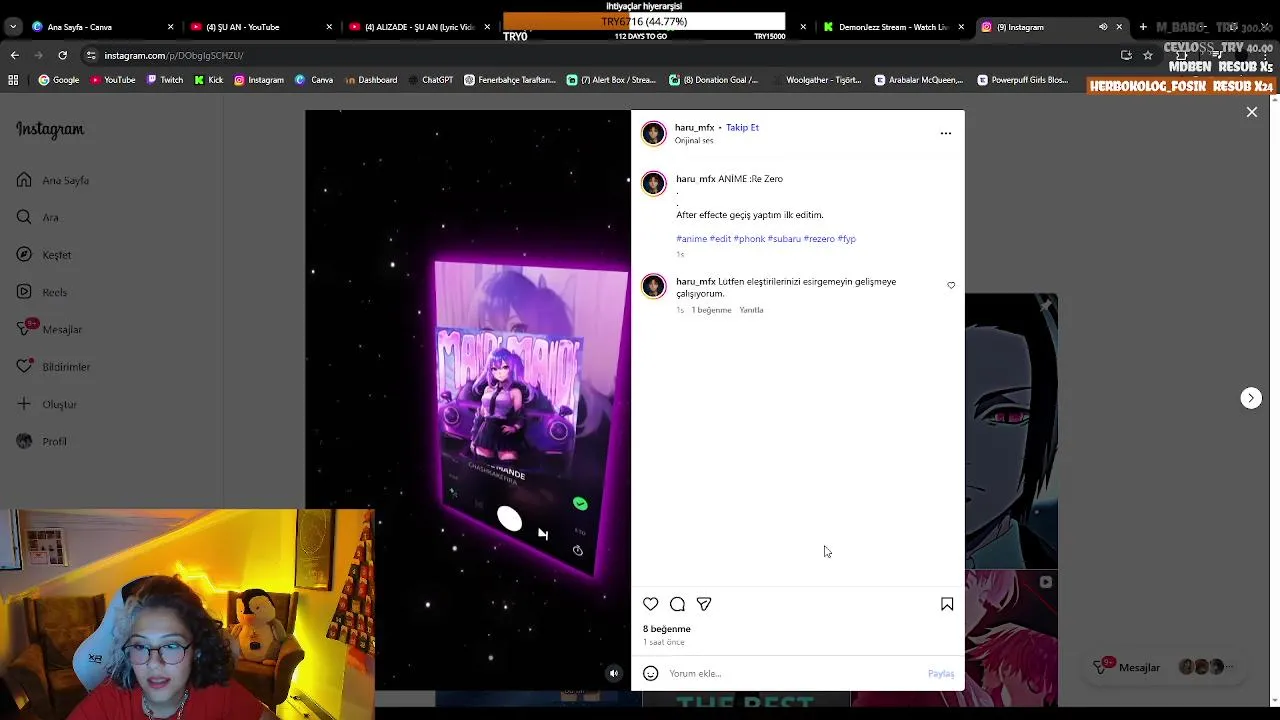Go to next post with right arrow
Image resolution: width=1280 pixels, height=720 pixels.
(1251, 398)
